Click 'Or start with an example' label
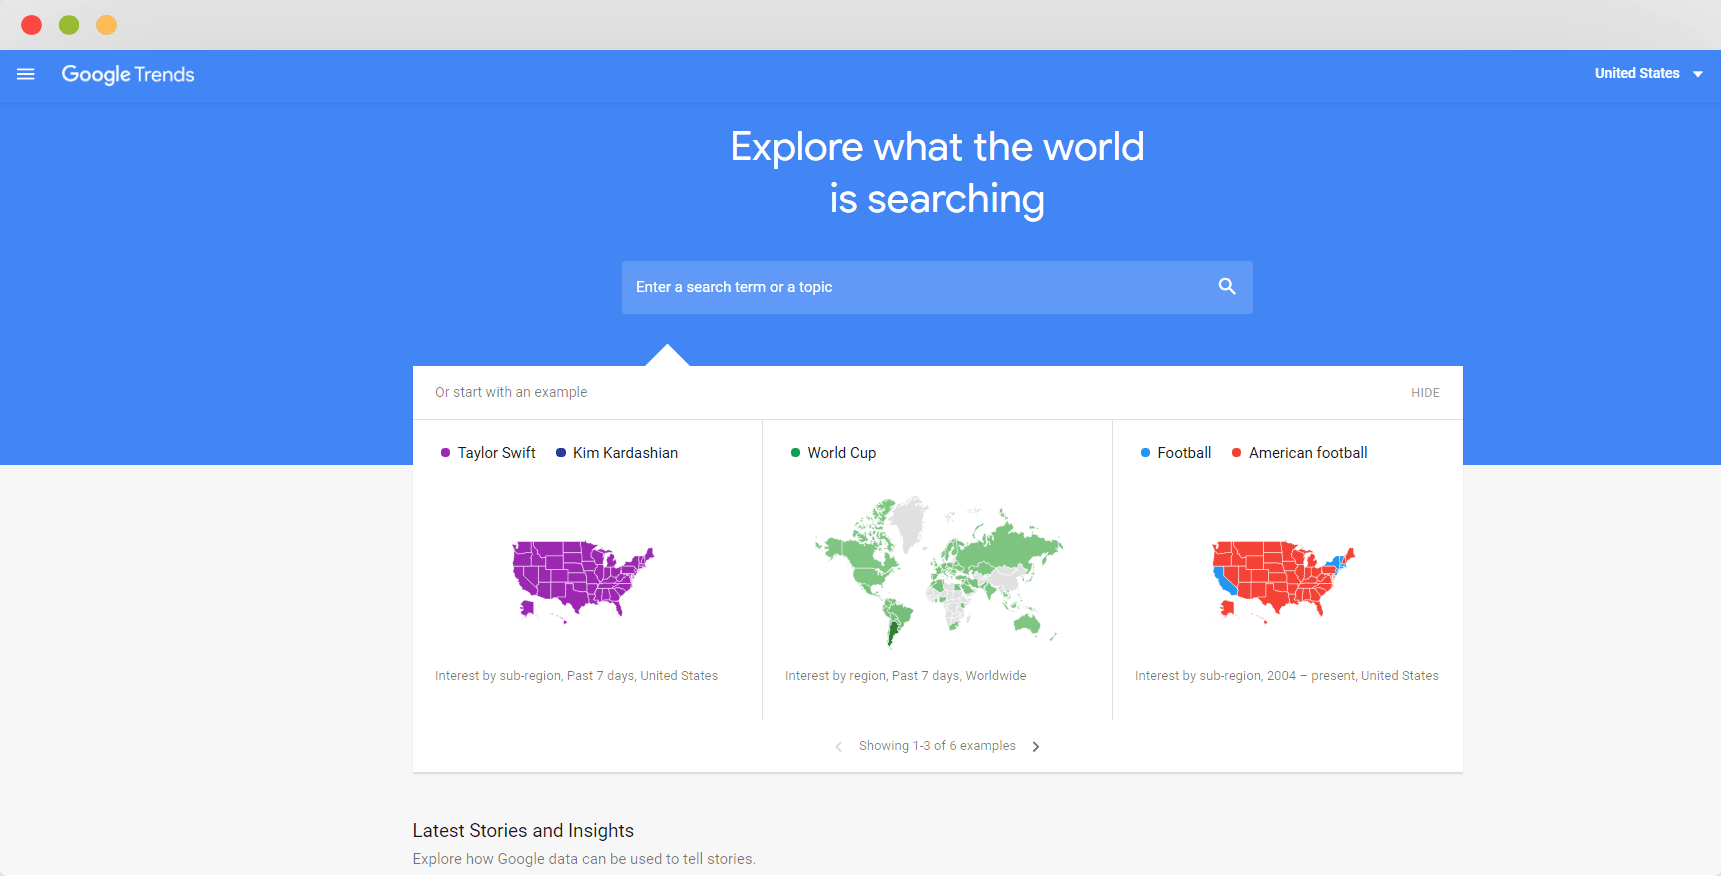Image resolution: width=1721 pixels, height=876 pixels. pos(511,392)
